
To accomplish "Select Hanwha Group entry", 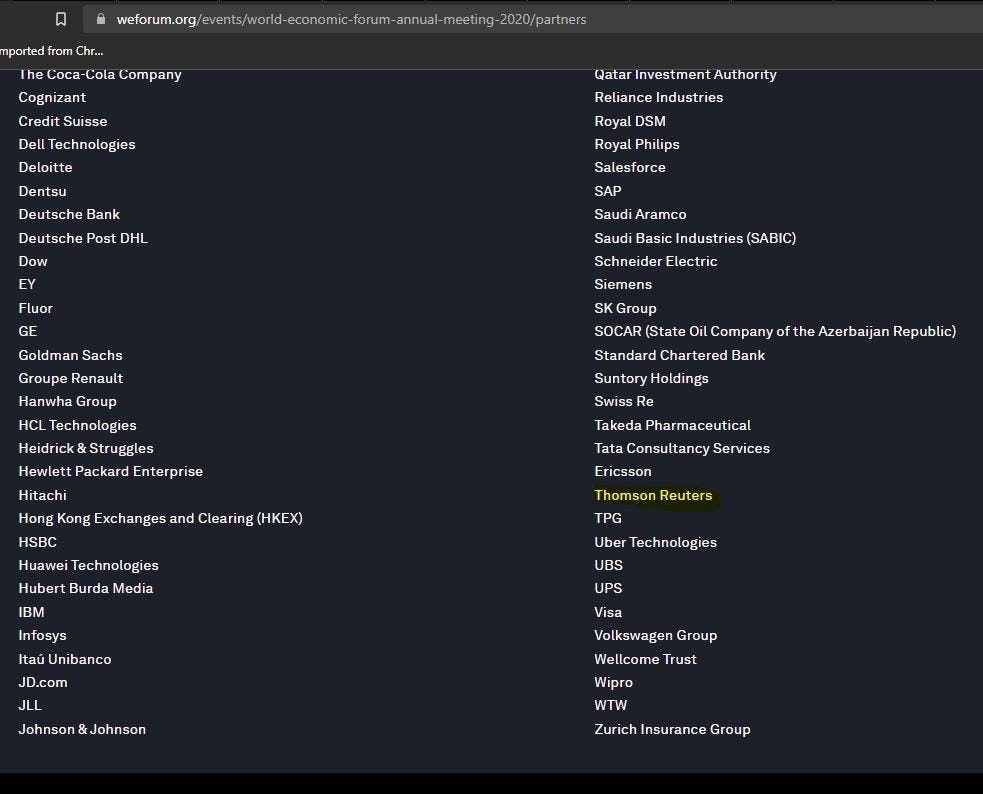I will point(67,401).
